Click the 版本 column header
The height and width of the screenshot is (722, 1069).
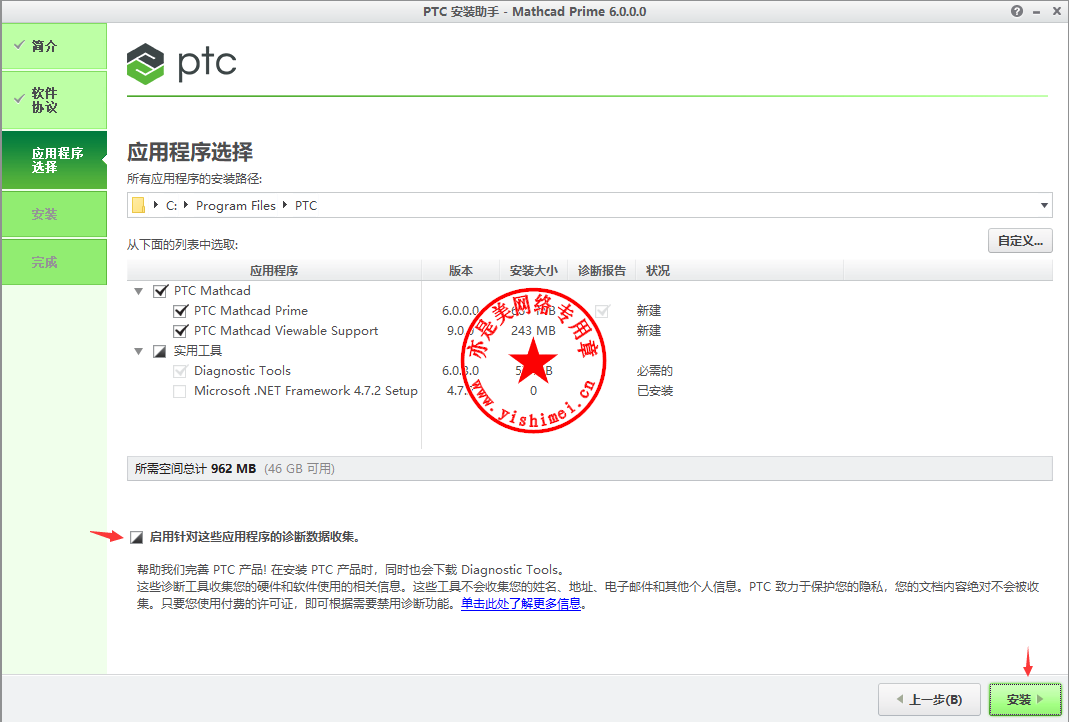coord(461,271)
